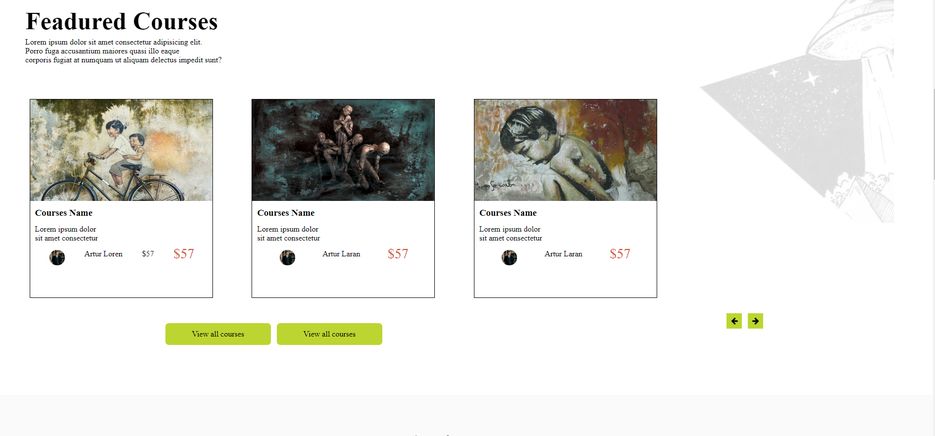Click the right arrow carousel button
The image size is (935, 436).
[756, 321]
